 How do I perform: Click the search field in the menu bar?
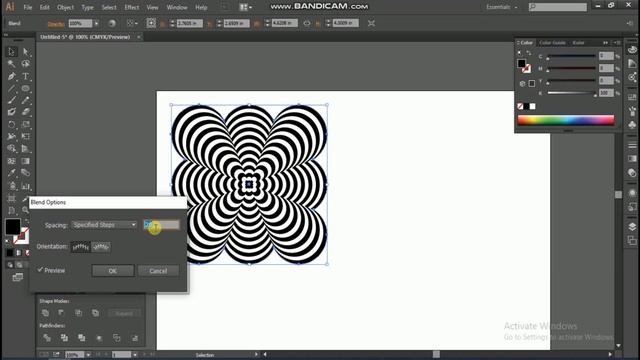tap(558, 7)
